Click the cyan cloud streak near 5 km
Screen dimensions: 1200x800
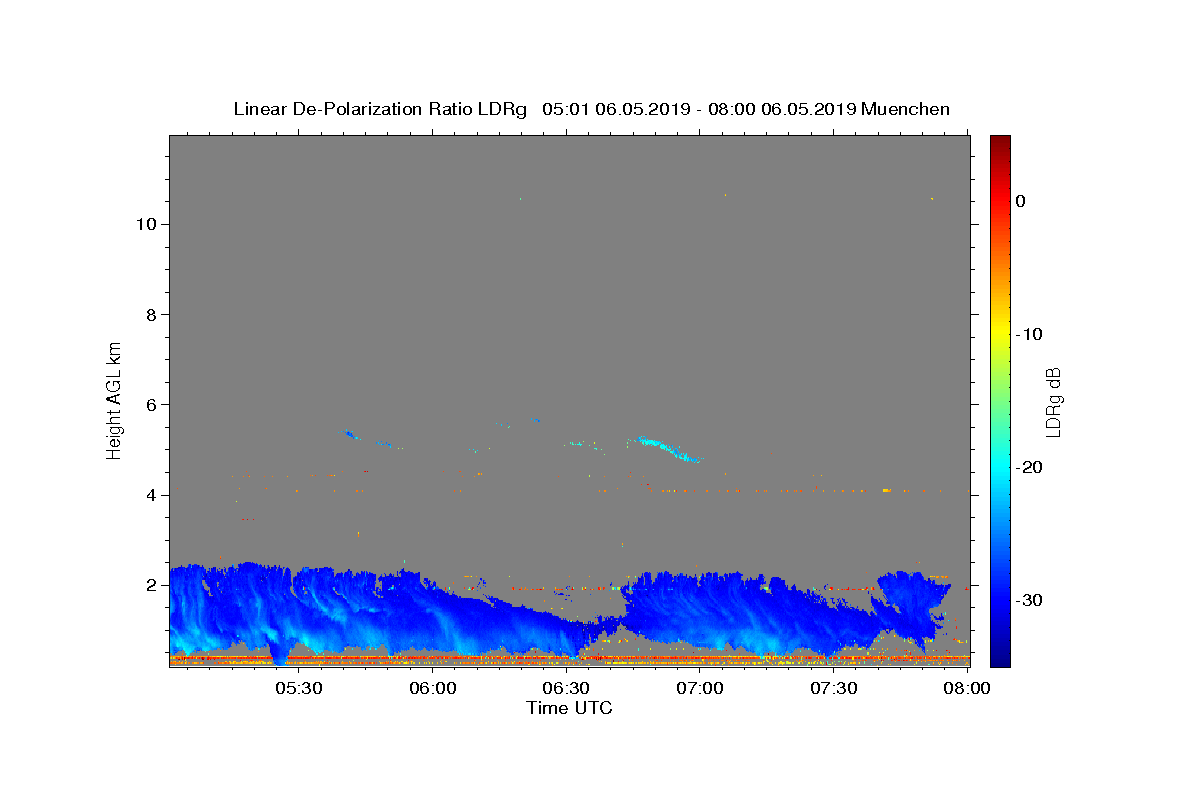(664, 449)
